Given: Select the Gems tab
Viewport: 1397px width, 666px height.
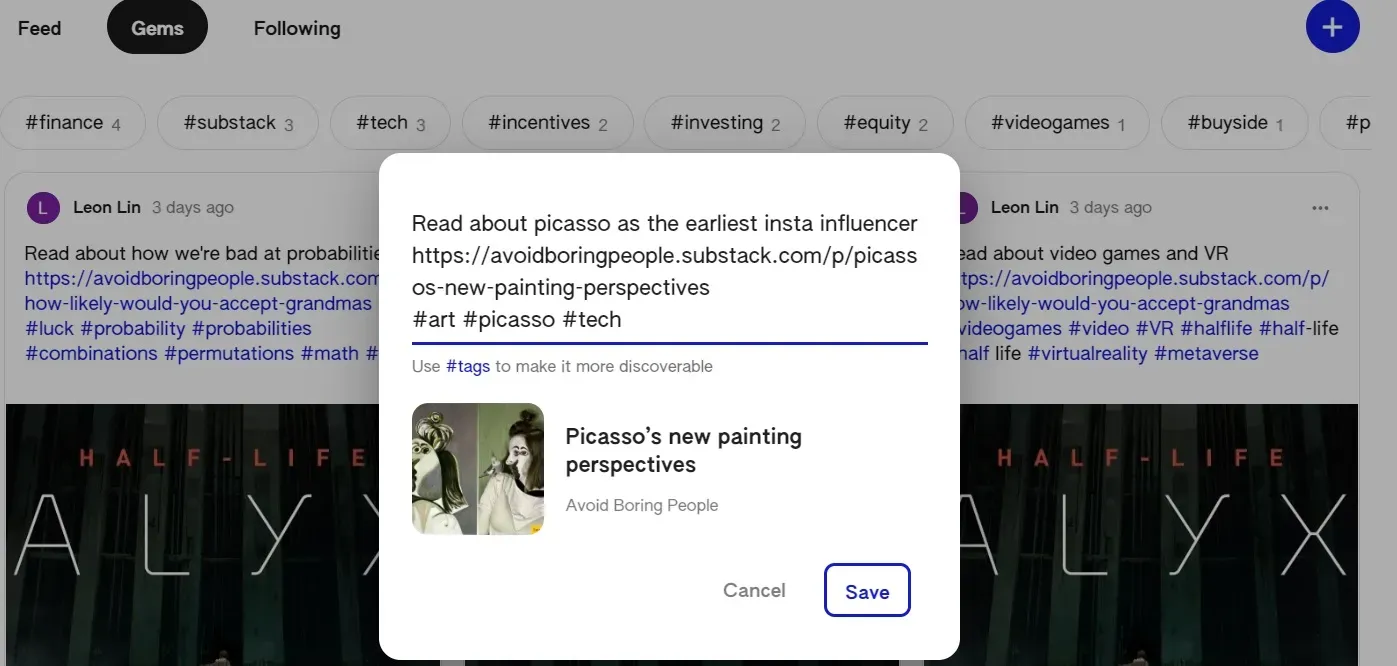Looking at the screenshot, I should tap(157, 28).
